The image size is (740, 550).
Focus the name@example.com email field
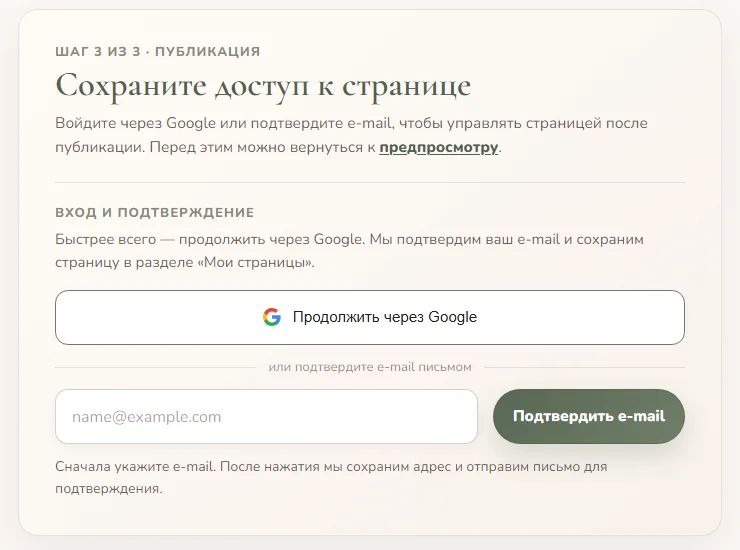(266, 416)
